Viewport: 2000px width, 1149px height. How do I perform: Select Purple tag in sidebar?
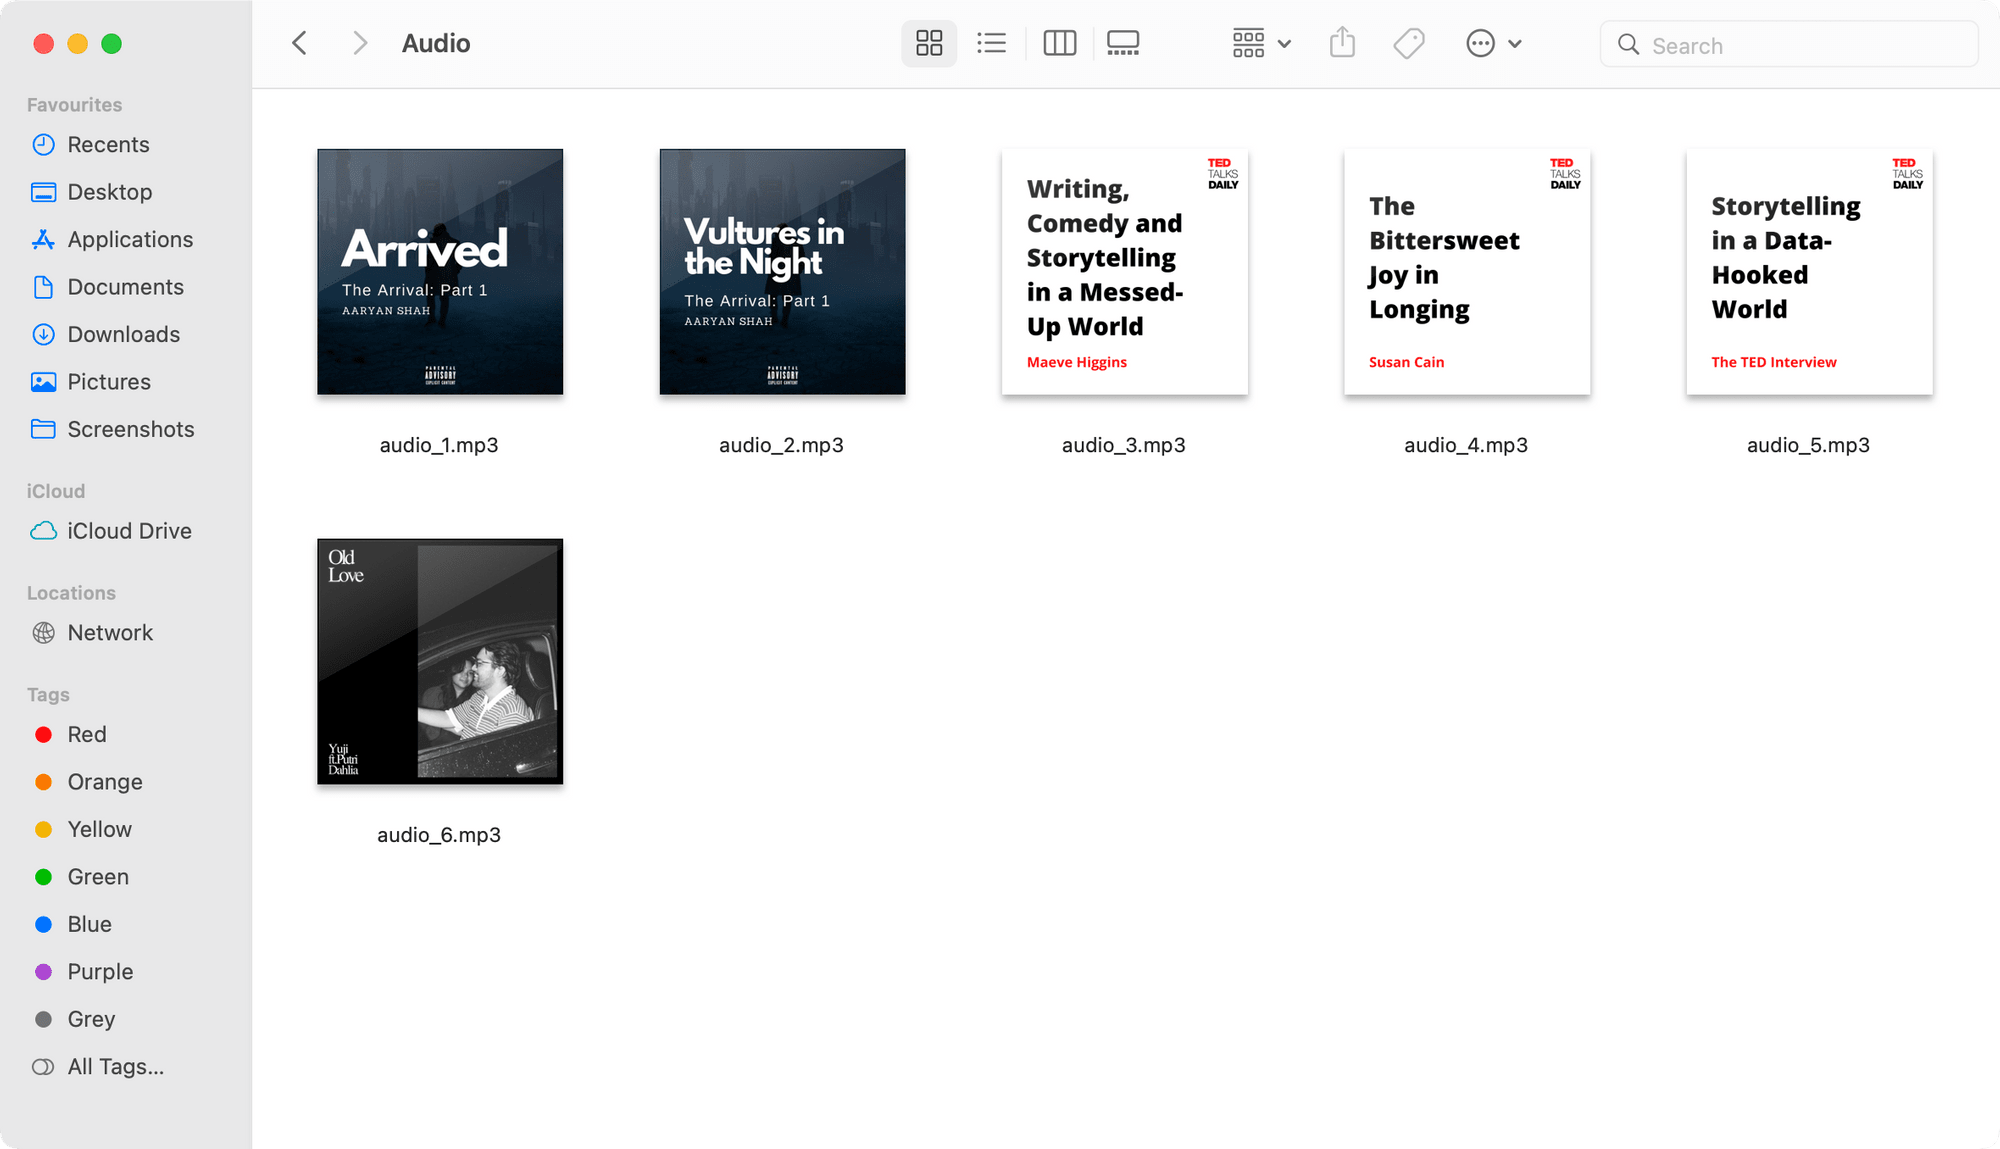(99, 970)
